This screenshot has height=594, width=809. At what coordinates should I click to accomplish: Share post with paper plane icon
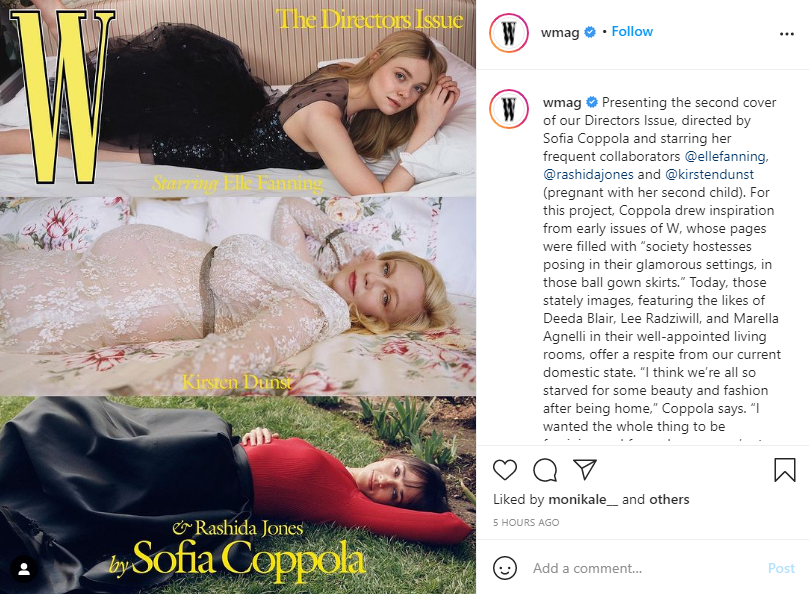tap(585, 470)
